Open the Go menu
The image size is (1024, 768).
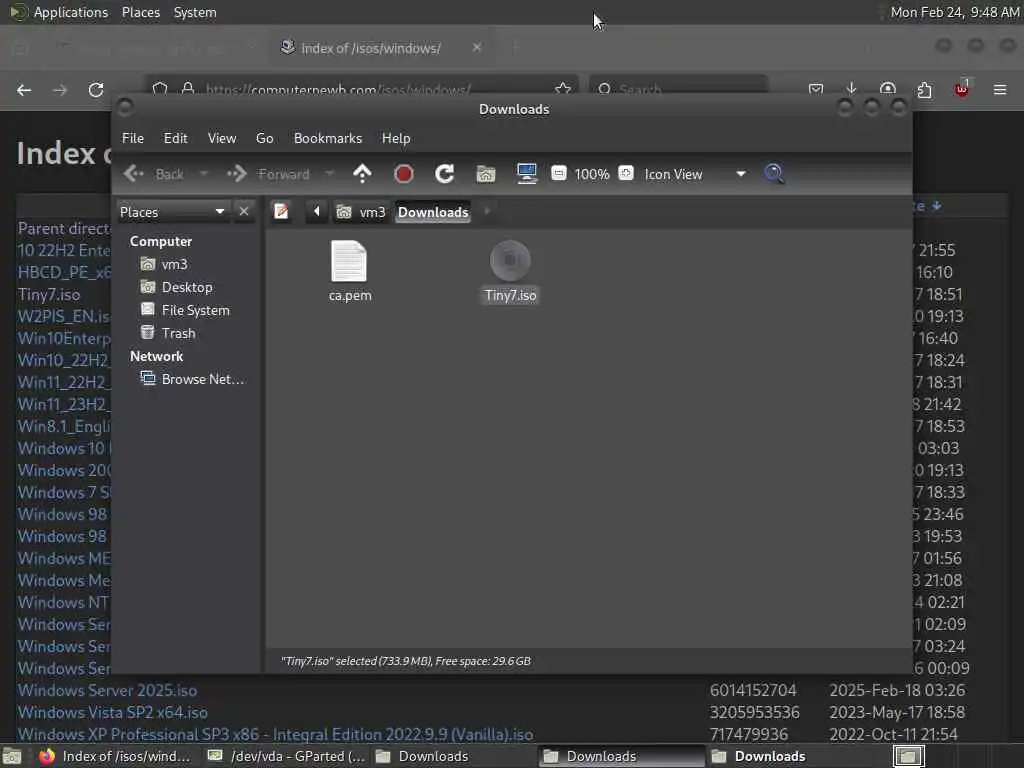(264, 138)
